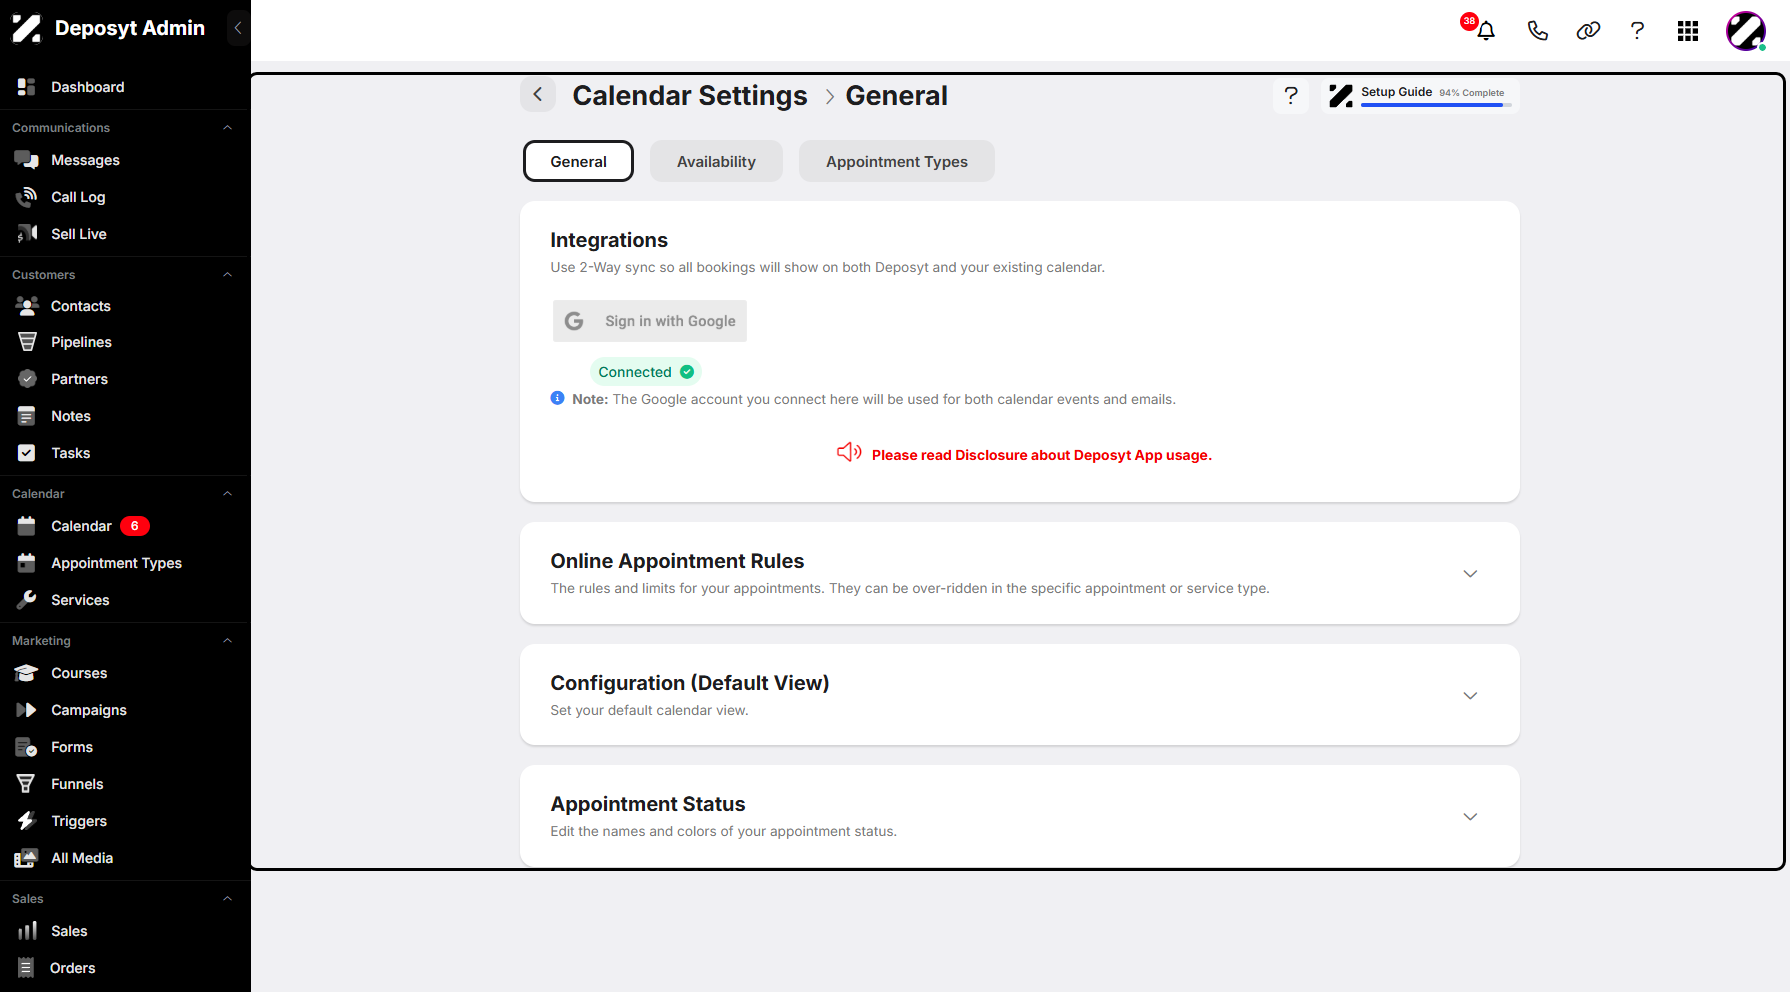
Task: Click the Notes icon in the sidebar
Action: [x=27, y=416]
